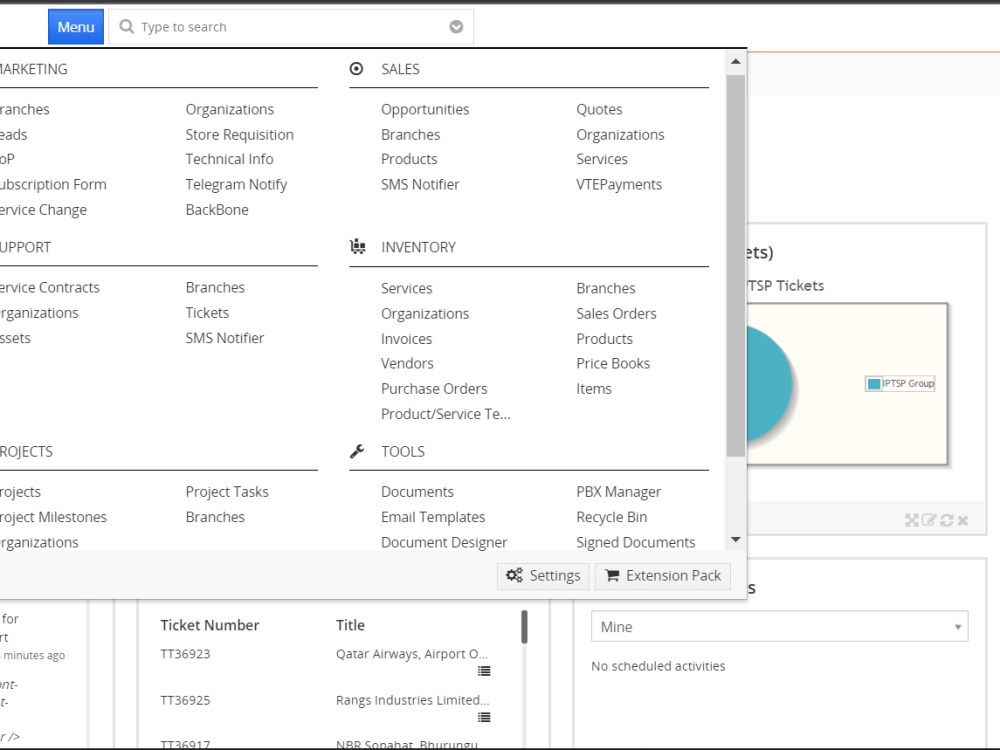Open the Mine activities dropdown
The height and width of the screenshot is (750, 1000).
[779, 627]
